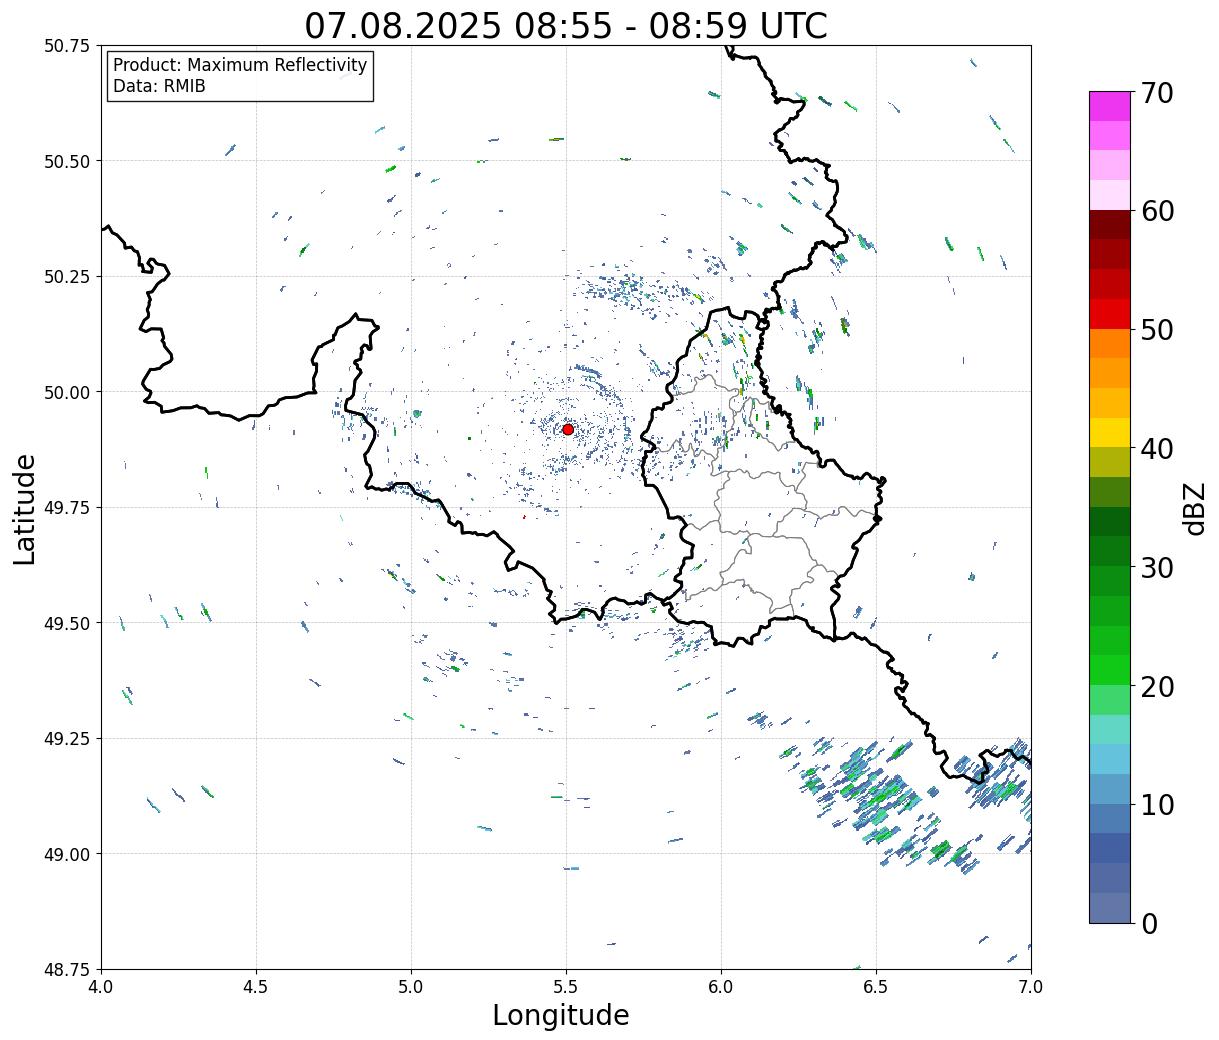Click the 50.75 latitude tick label
This screenshot has height=1040, width=1219.
pyautogui.click(x=67, y=46)
